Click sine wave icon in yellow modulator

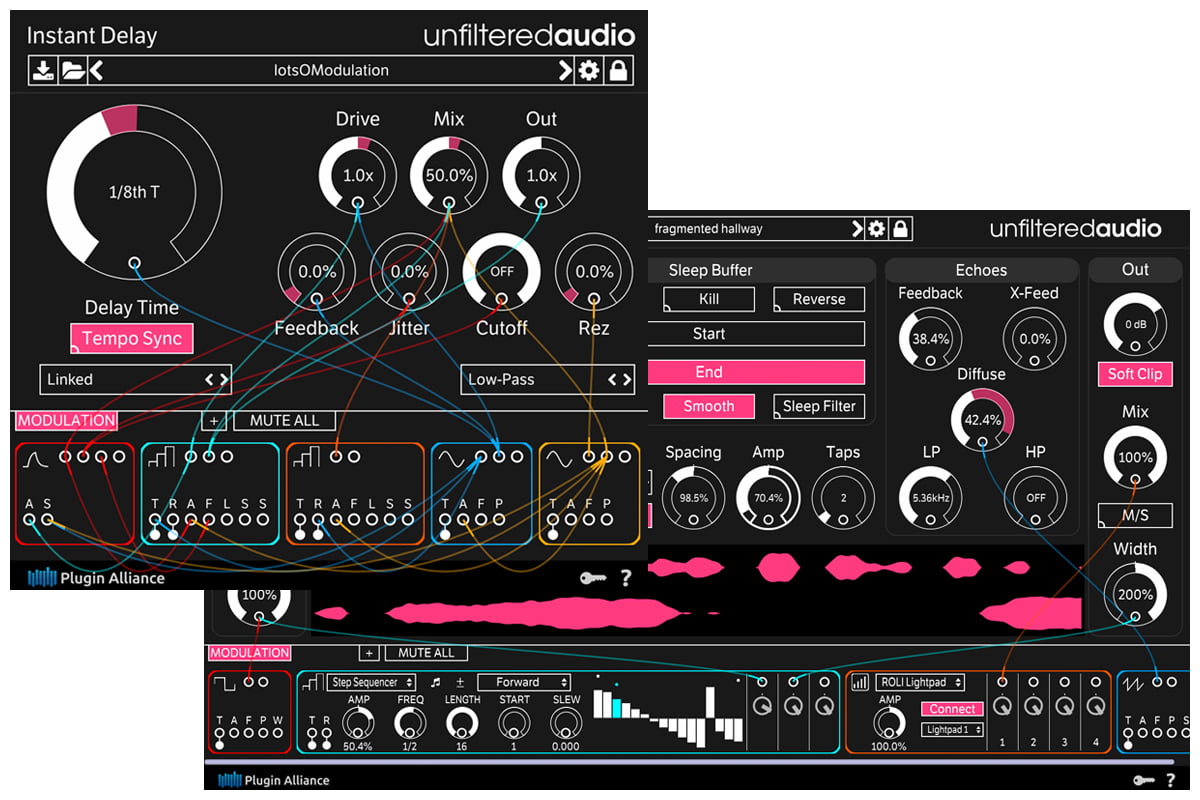point(559,459)
